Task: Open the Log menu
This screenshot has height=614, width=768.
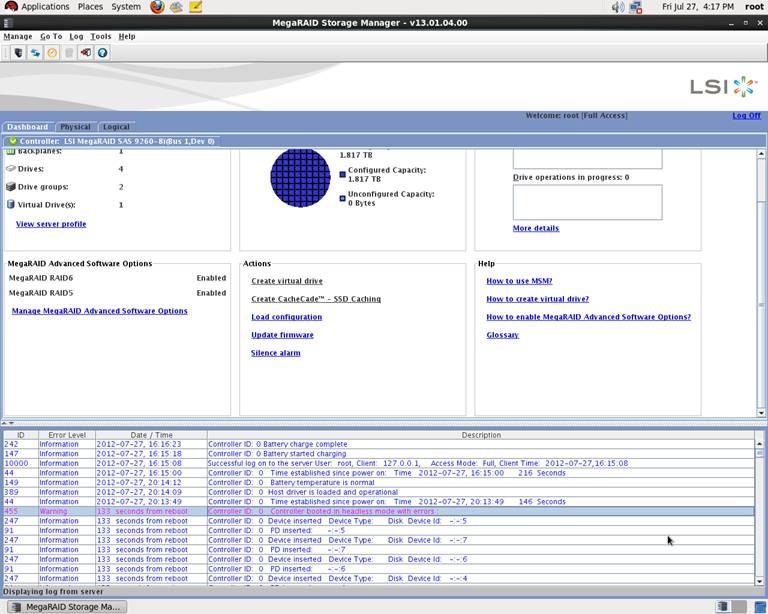Action: (76, 36)
